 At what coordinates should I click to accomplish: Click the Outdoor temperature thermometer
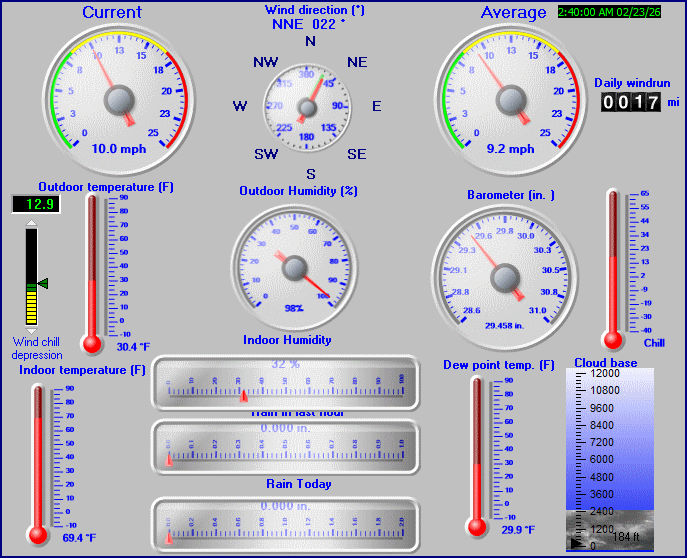[x=93, y=272]
